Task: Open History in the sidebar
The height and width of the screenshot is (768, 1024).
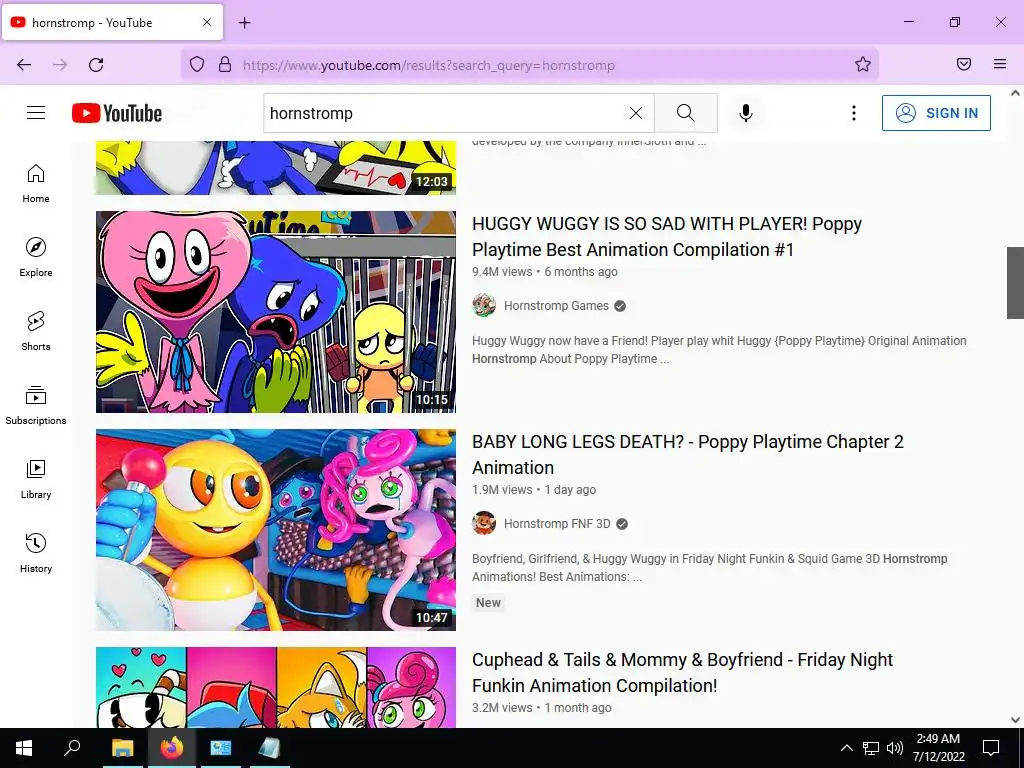Action: [36, 553]
